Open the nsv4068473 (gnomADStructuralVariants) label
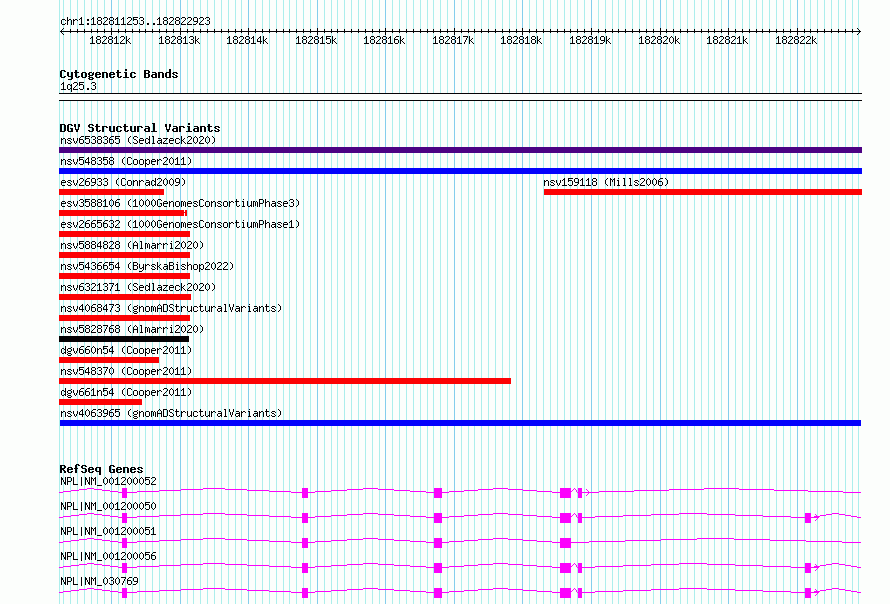 click(171, 308)
